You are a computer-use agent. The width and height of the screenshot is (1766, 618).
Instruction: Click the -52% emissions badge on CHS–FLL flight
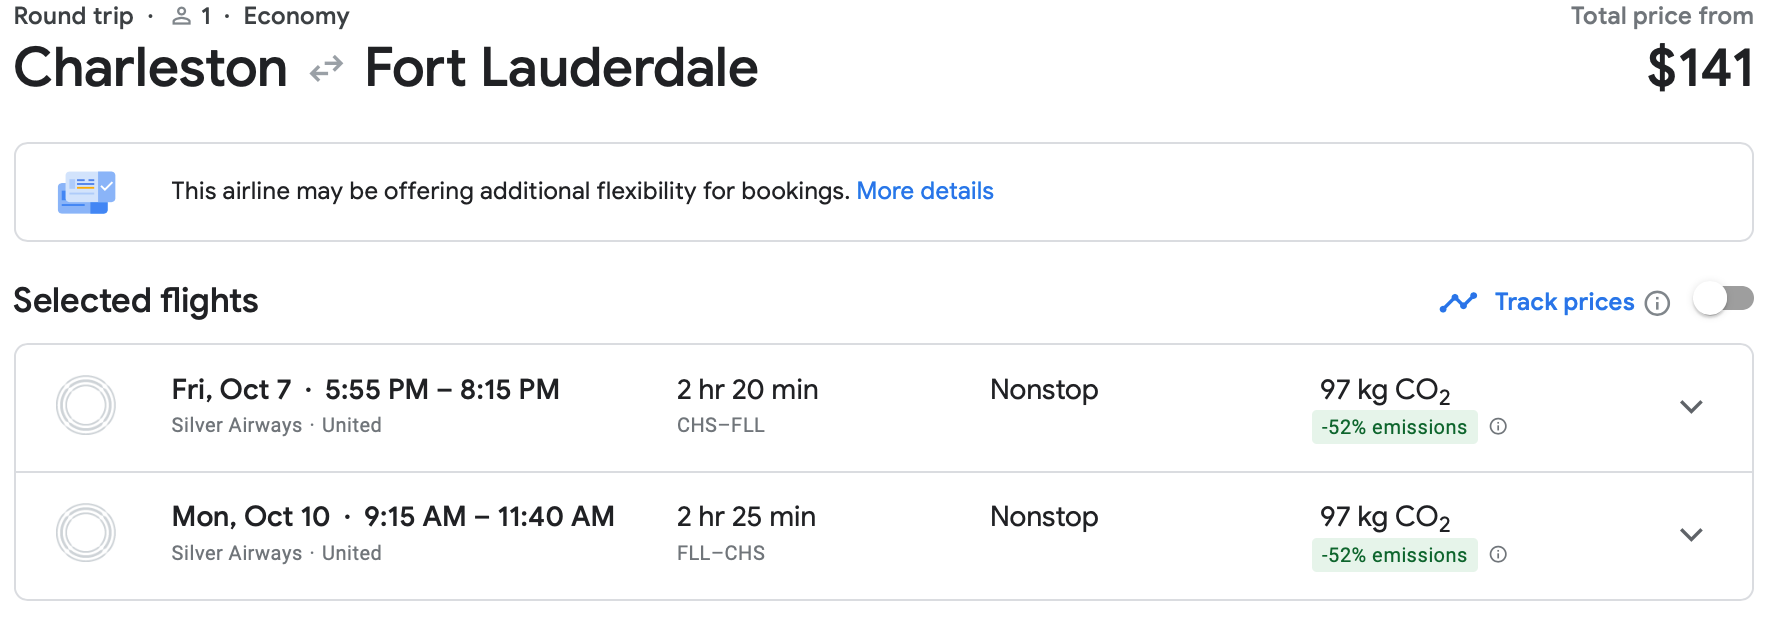pyautogui.click(x=1394, y=427)
